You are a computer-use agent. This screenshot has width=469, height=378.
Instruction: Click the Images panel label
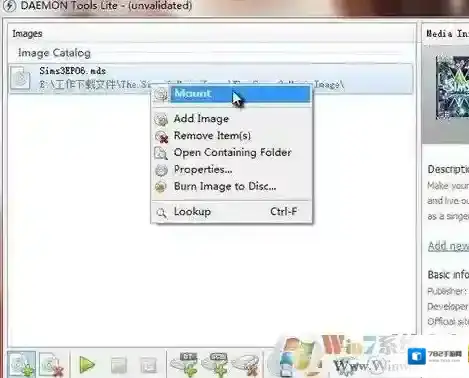pyautogui.click(x=27, y=34)
